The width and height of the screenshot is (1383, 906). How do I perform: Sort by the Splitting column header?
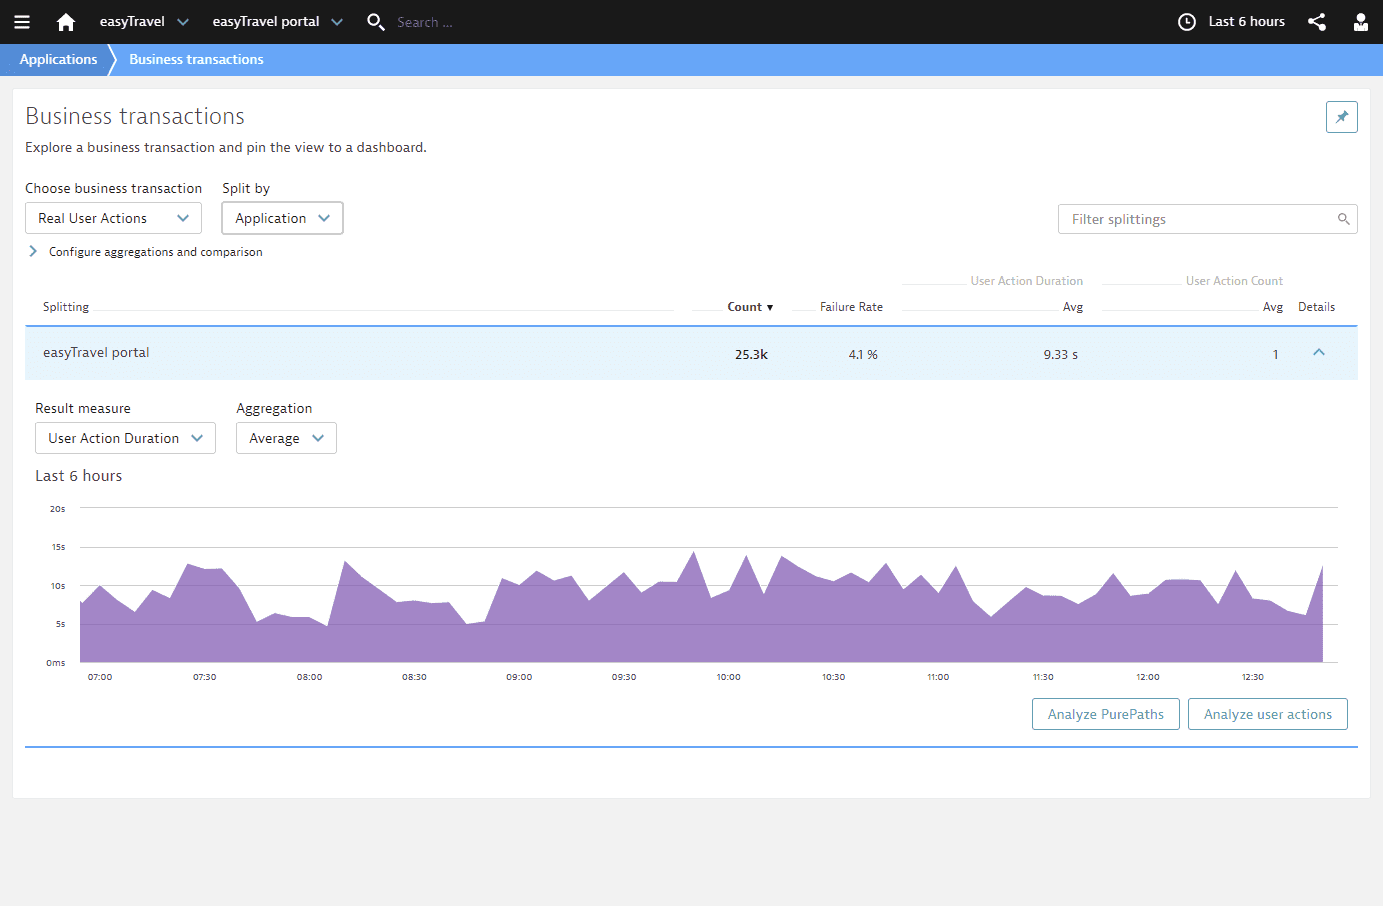click(66, 307)
